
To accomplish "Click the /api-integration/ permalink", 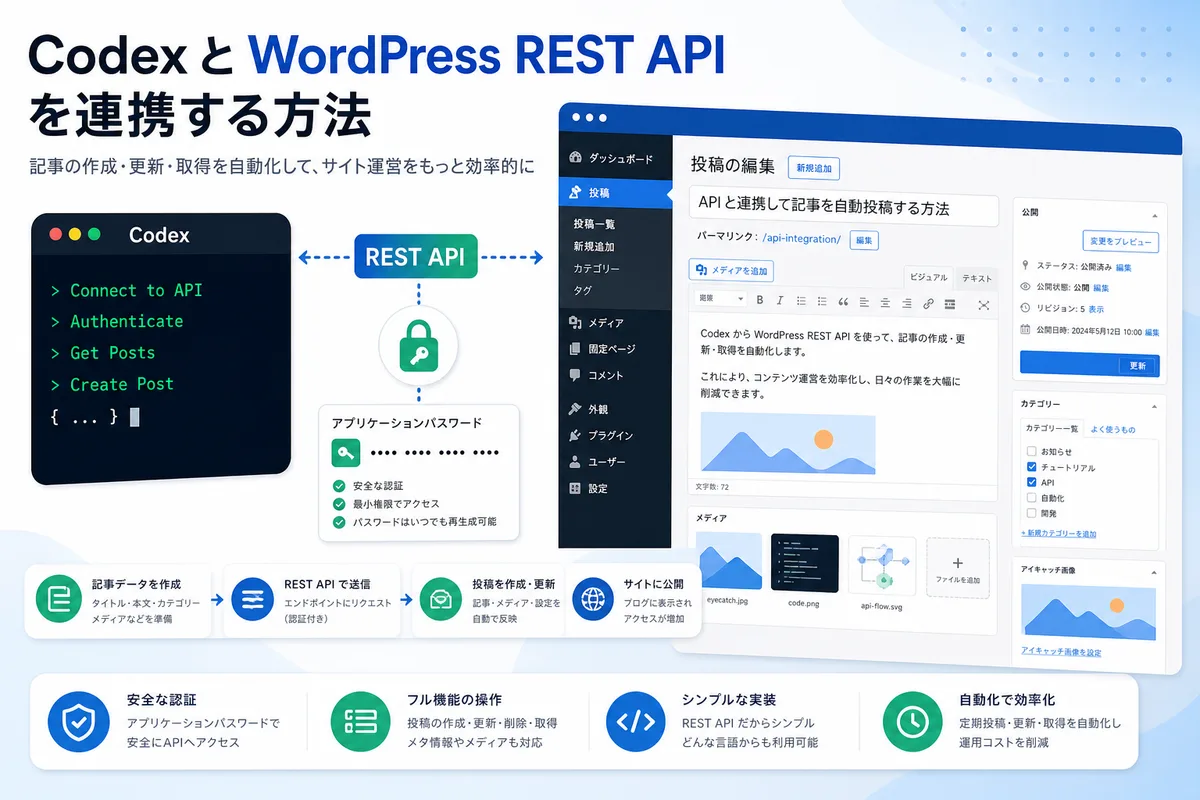I will coord(802,240).
